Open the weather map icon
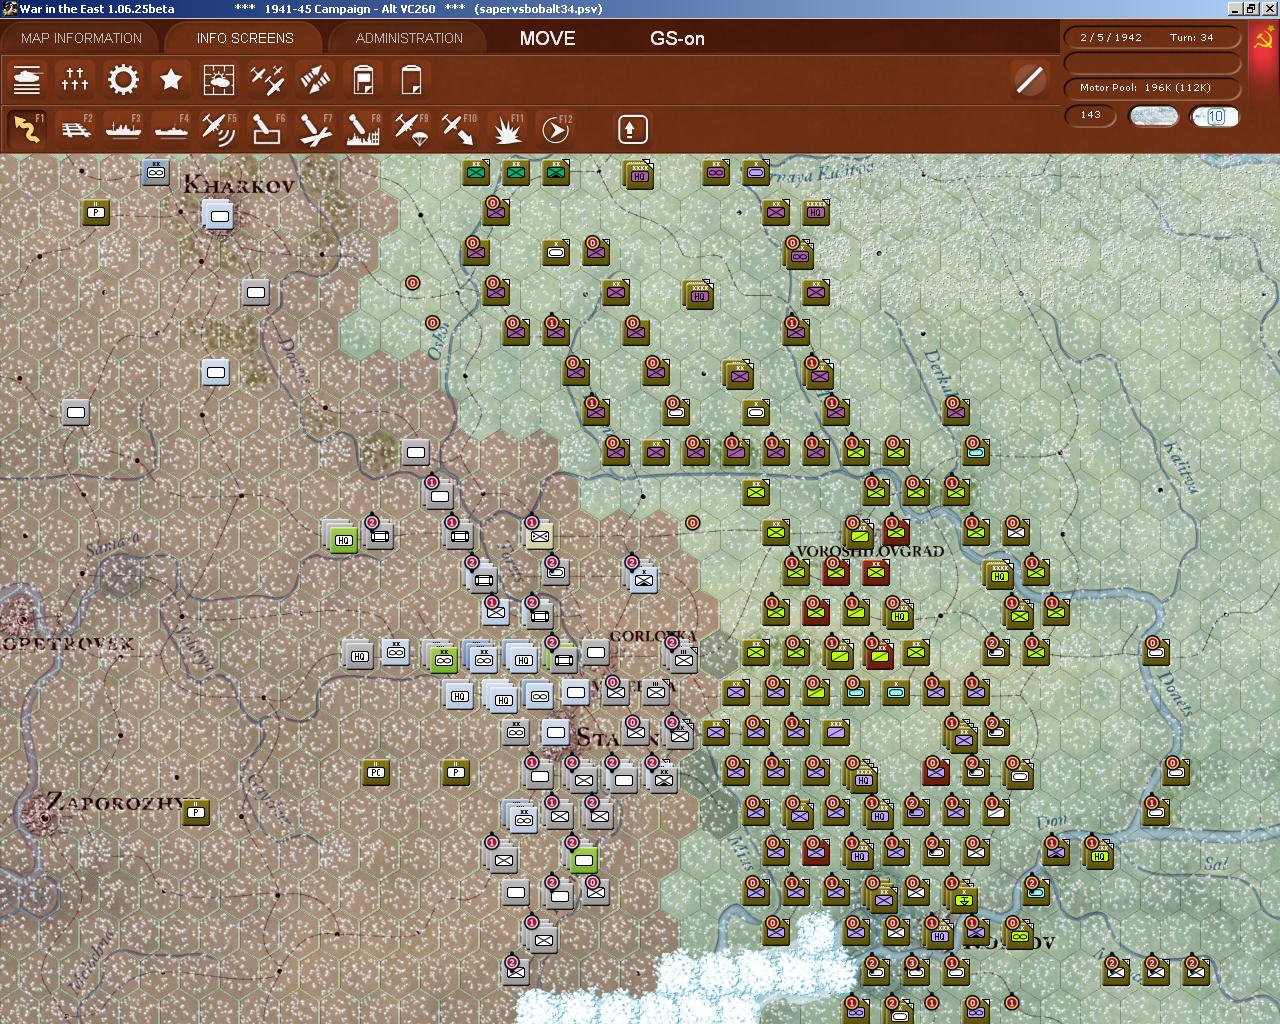The width and height of the screenshot is (1280, 1024). pos(219,79)
